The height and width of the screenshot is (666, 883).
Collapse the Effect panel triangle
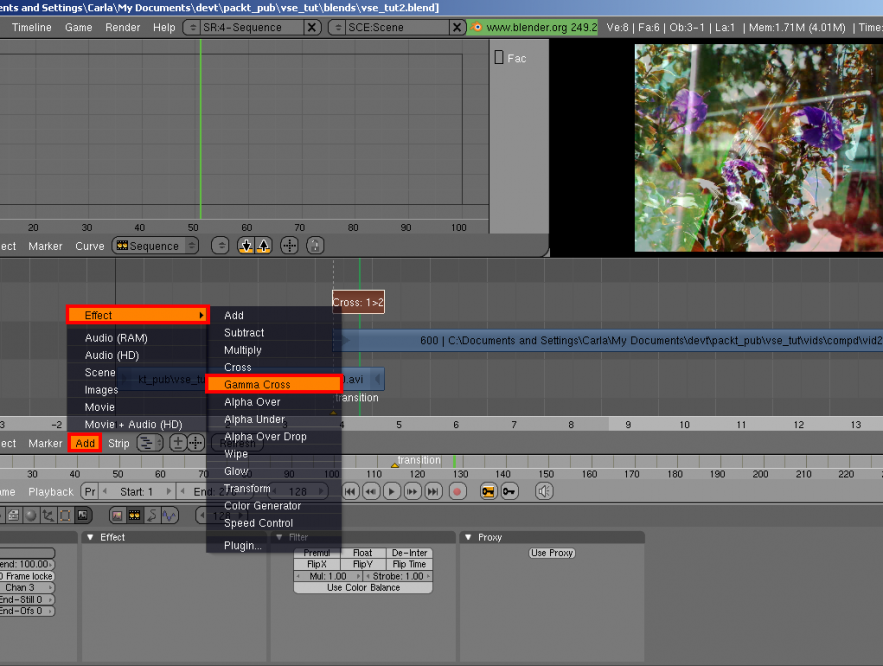(x=90, y=538)
